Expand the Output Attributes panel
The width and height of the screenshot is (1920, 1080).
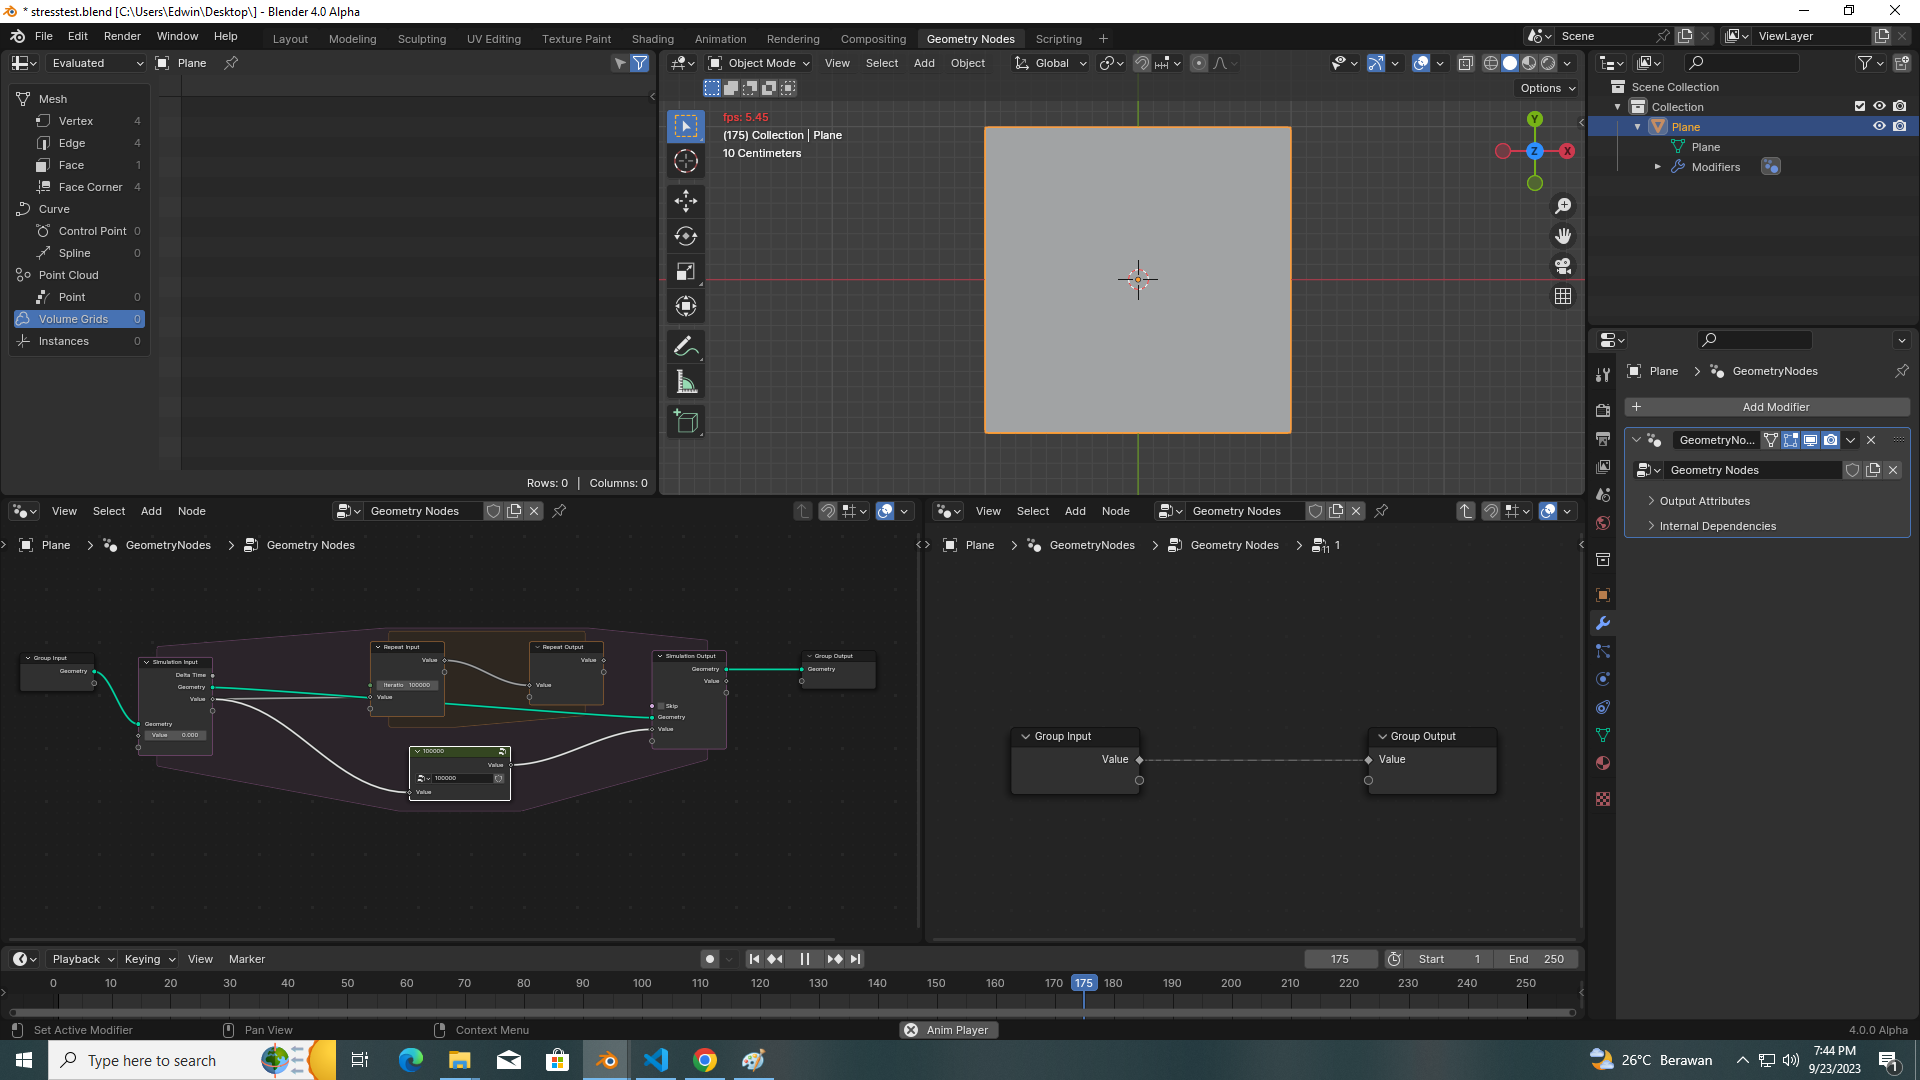pos(1704,501)
